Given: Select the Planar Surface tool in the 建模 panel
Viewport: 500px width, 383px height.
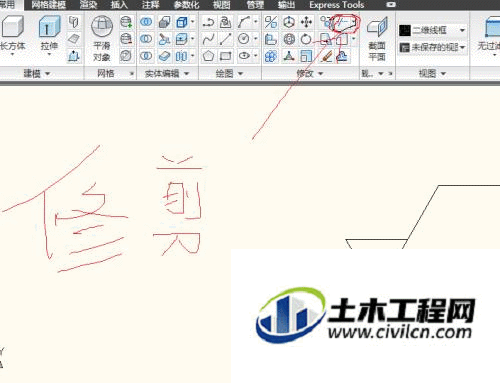Looking at the screenshot, I should 74,39.
